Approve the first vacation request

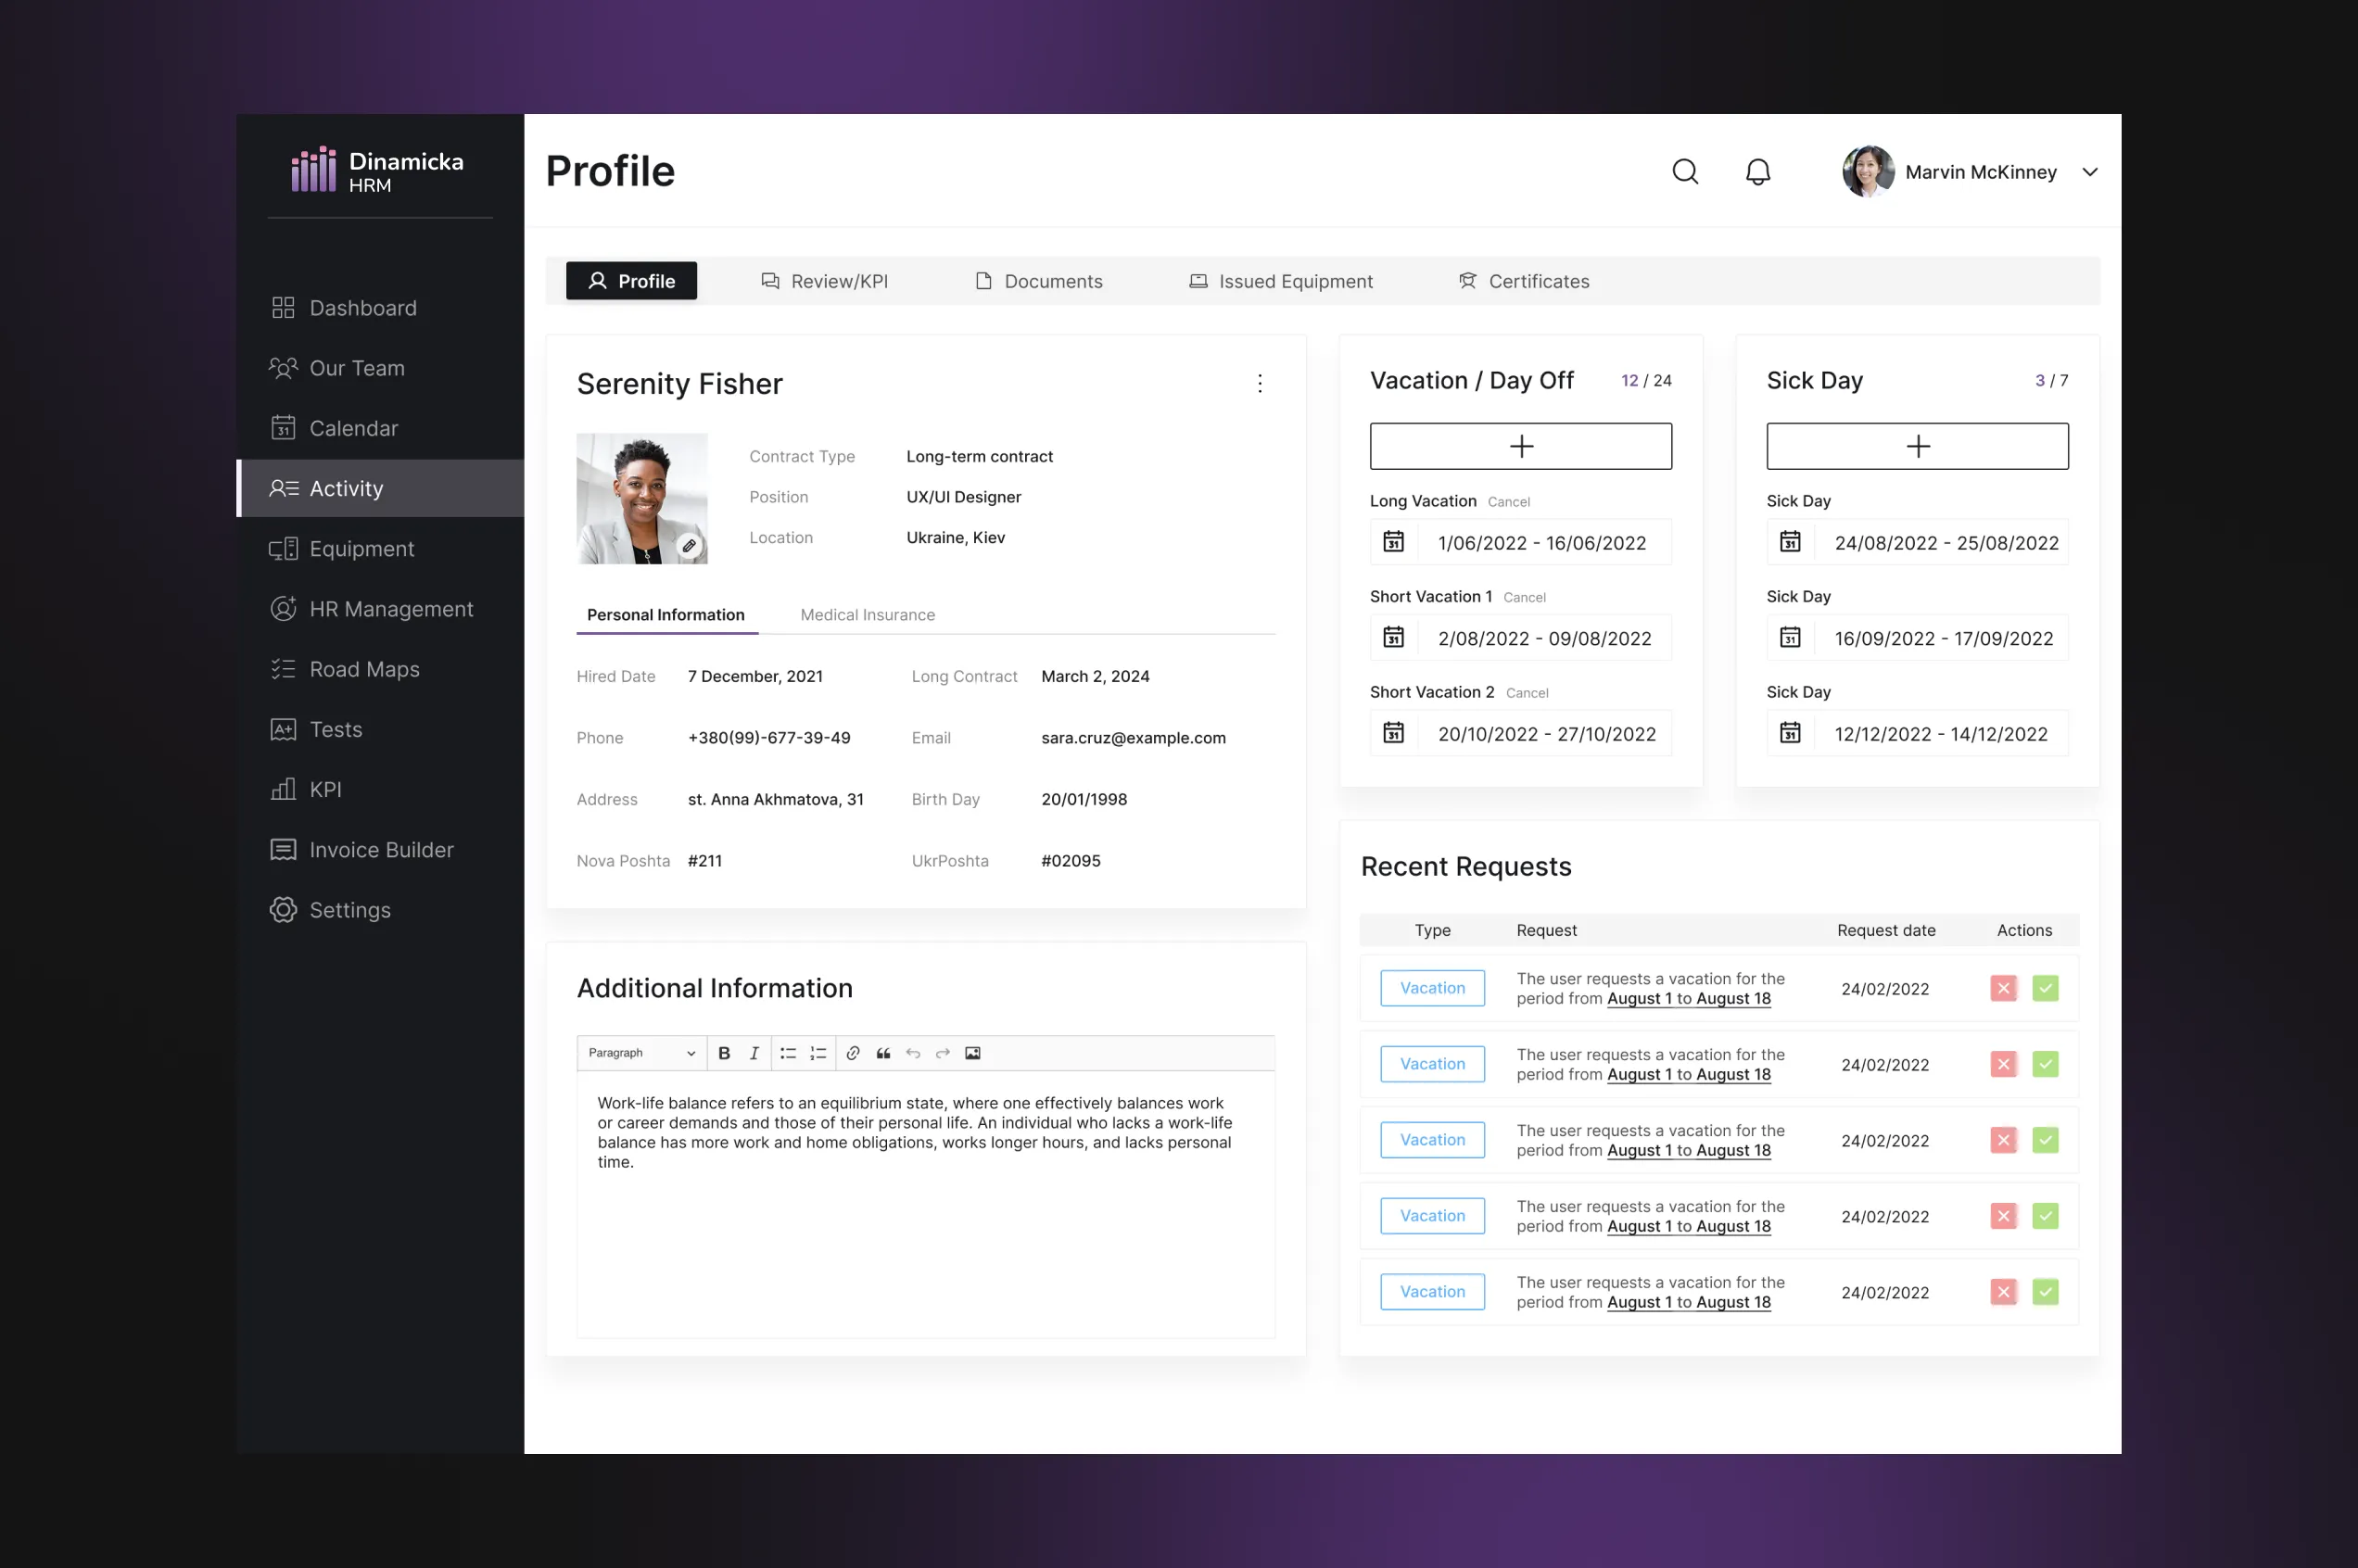click(x=2045, y=988)
